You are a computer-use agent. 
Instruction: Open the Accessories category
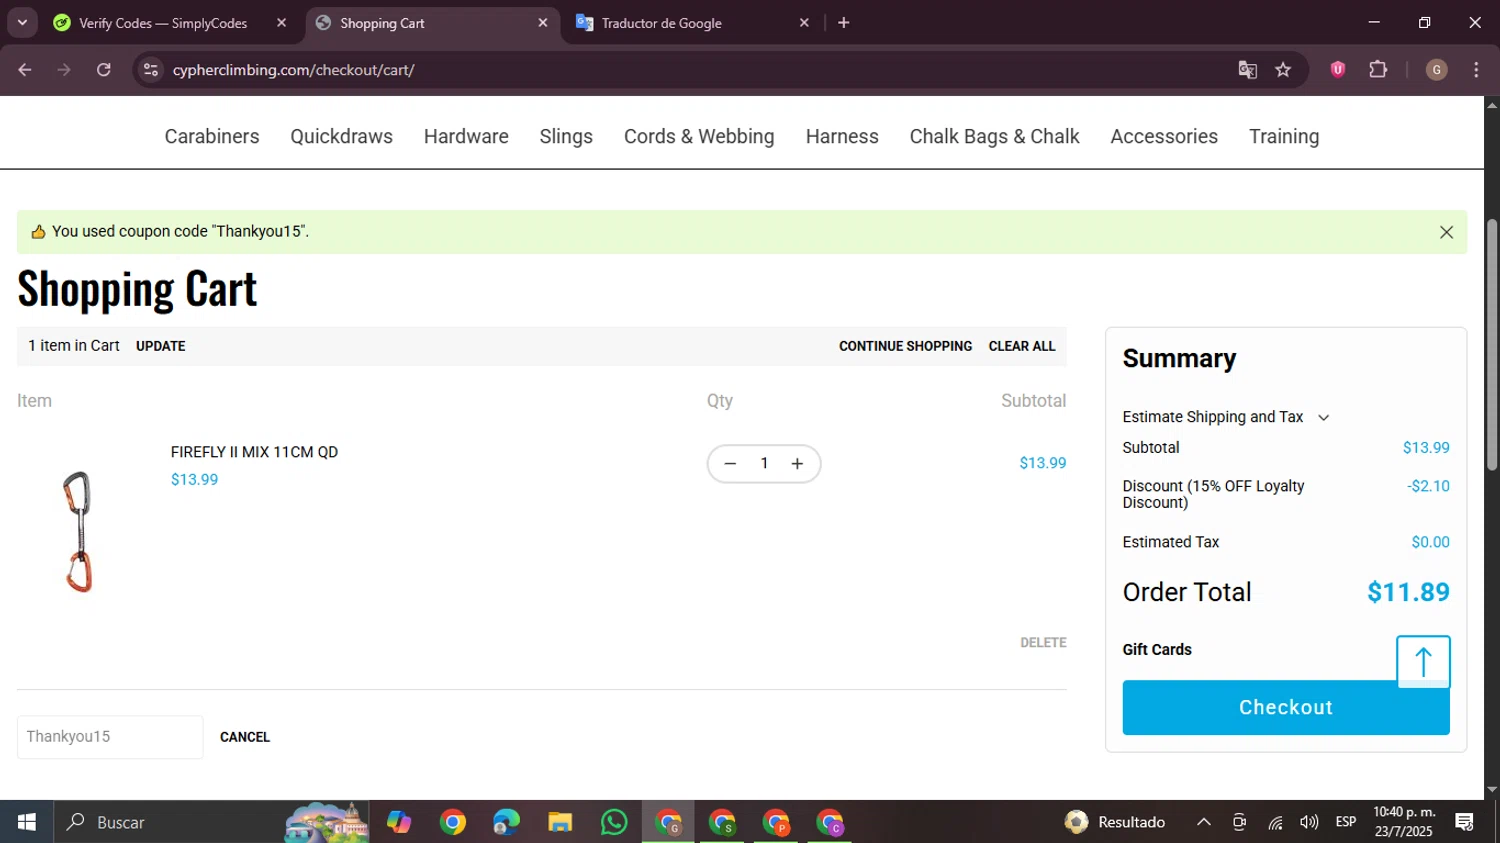pos(1164,137)
